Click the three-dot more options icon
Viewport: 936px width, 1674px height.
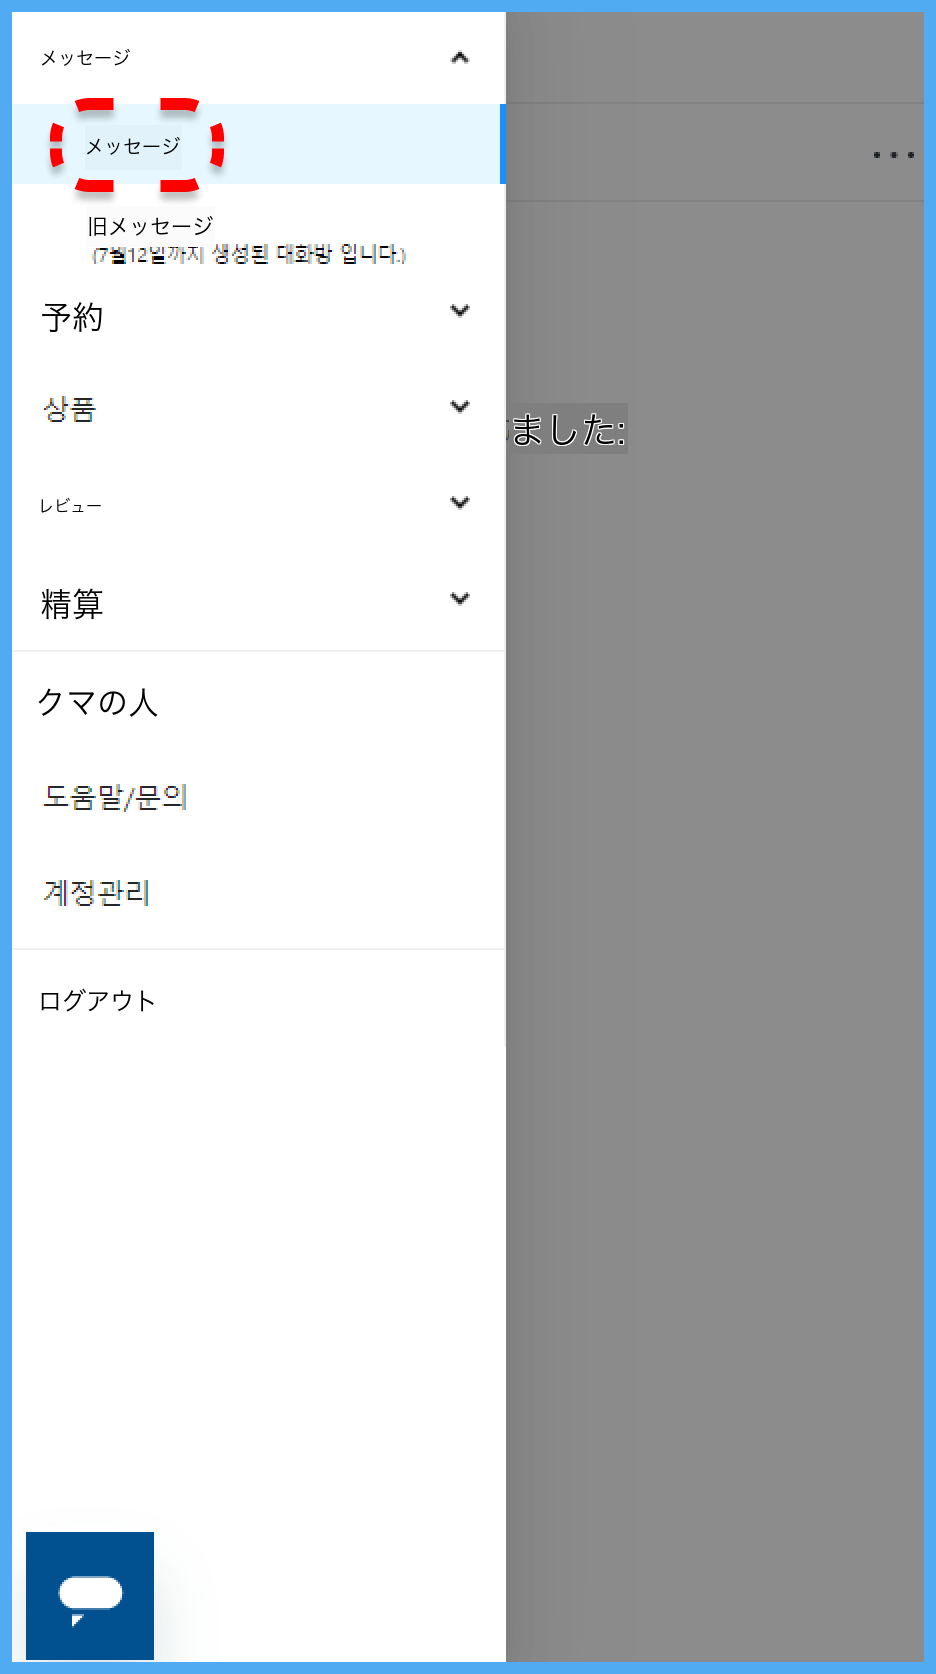pos(893,155)
